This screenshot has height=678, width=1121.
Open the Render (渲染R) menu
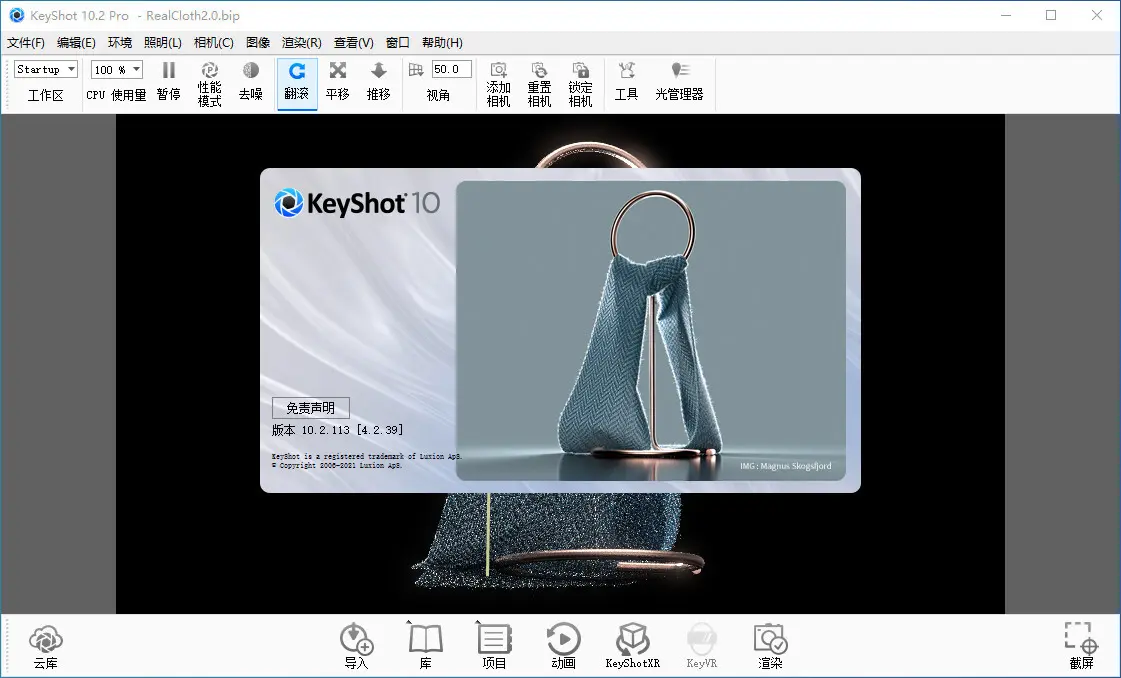(x=301, y=43)
